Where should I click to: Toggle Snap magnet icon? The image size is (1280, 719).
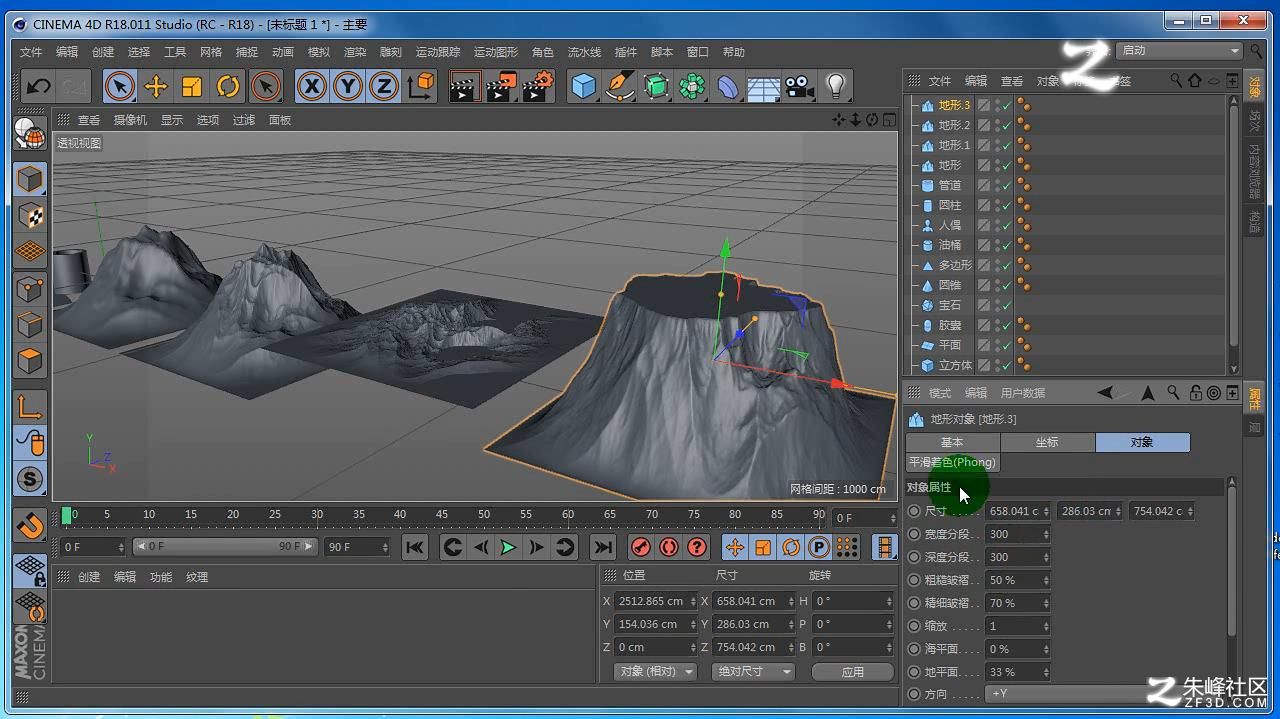click(30, 525)
